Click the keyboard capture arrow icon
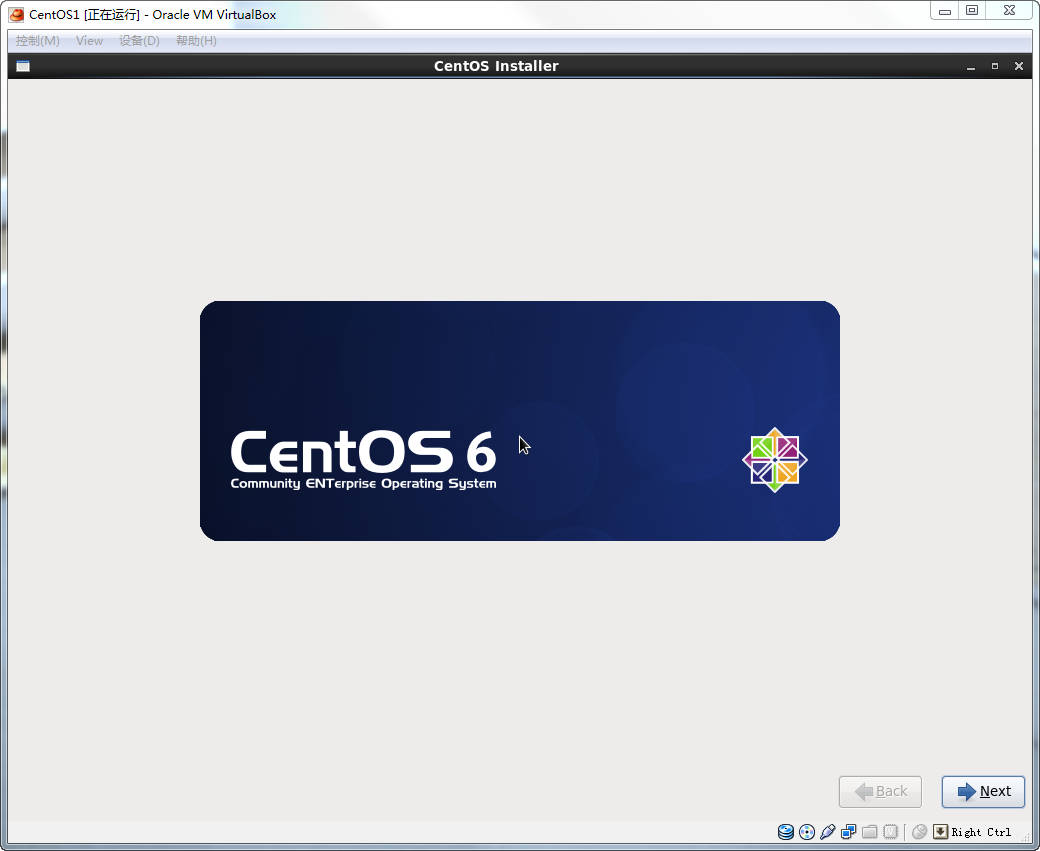Viewport: 1040px width, 851px height. click(x=941, y=832)
